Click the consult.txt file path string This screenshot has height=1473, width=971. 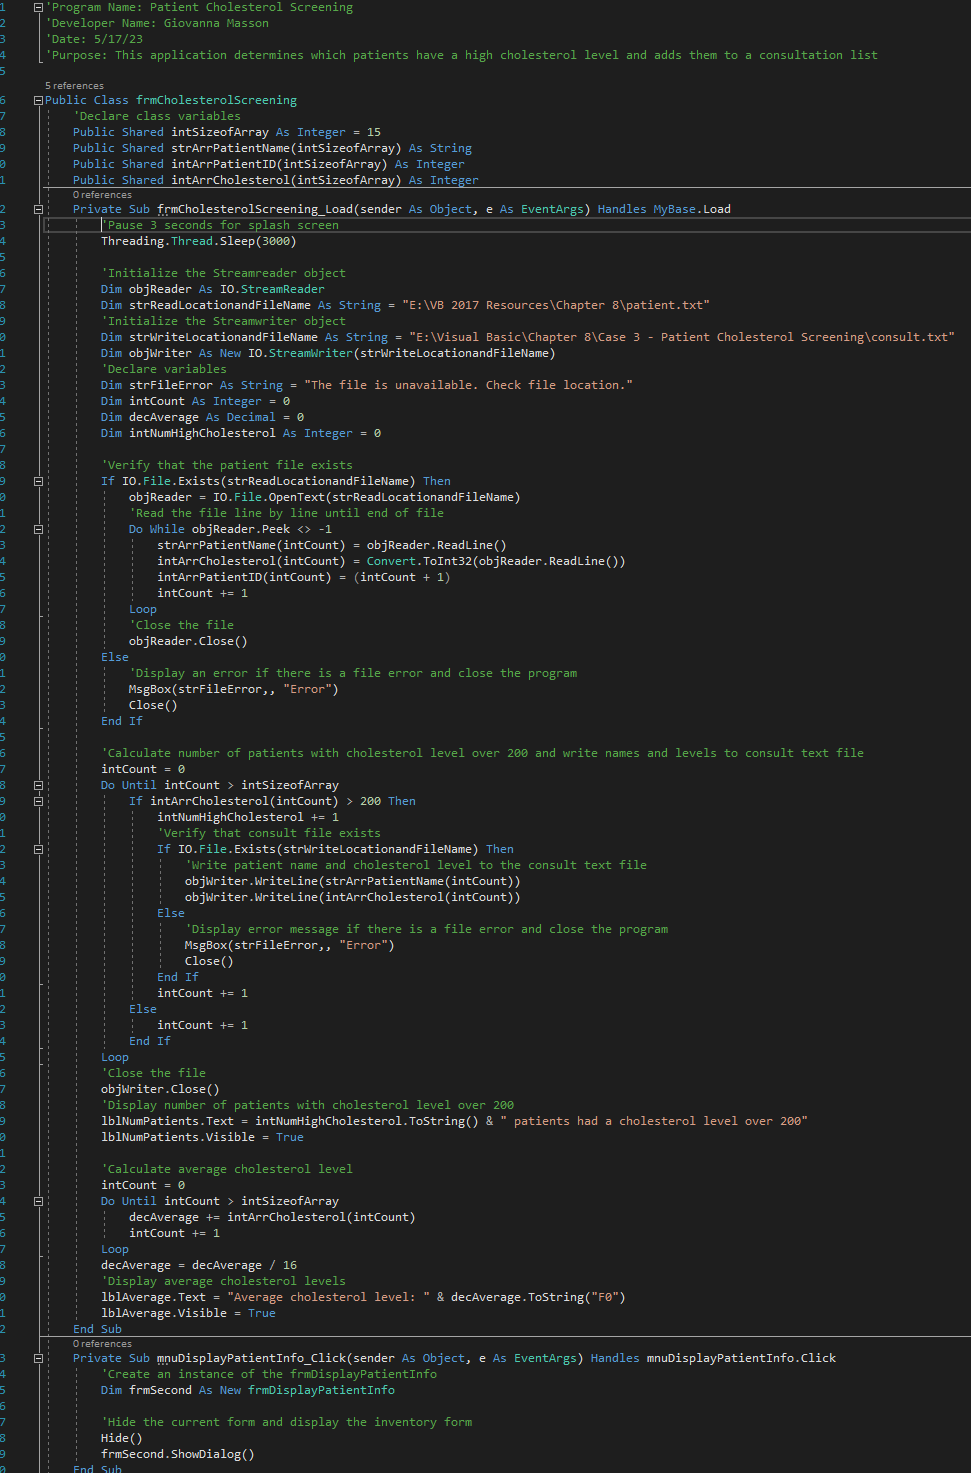click(682, 337)
